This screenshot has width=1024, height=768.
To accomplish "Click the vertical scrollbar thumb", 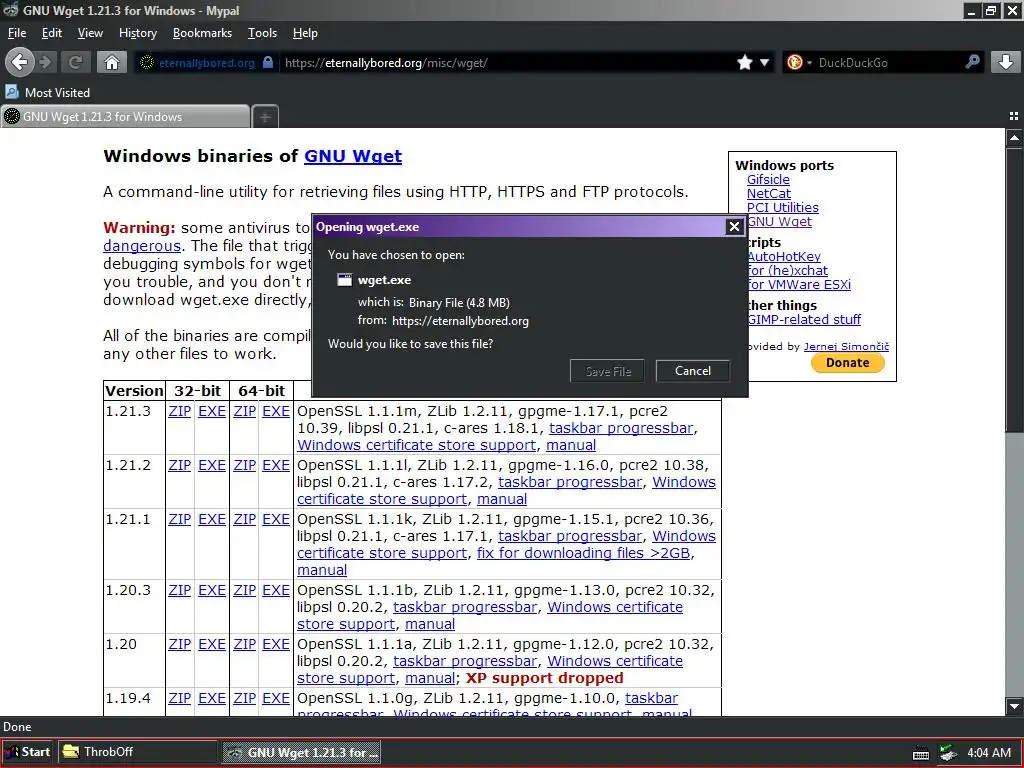I will point(1014,291).
